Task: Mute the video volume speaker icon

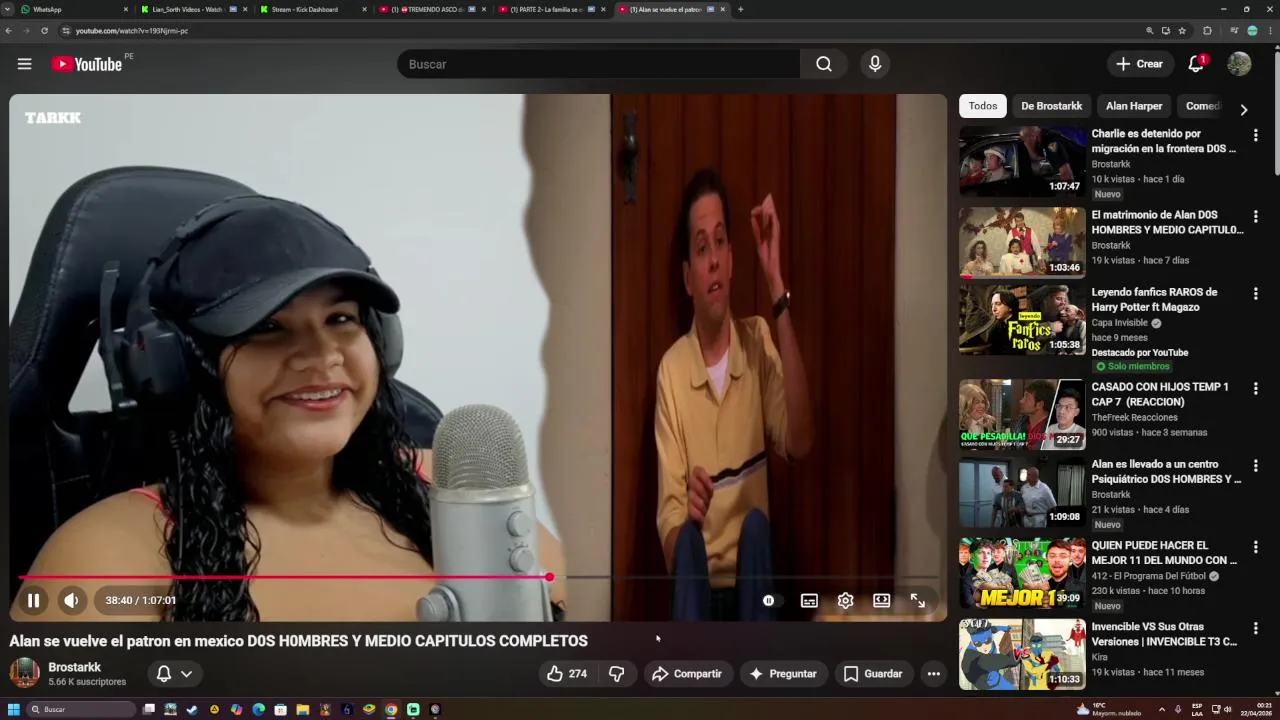Action: pyautogui.click(x=71, y=600)
